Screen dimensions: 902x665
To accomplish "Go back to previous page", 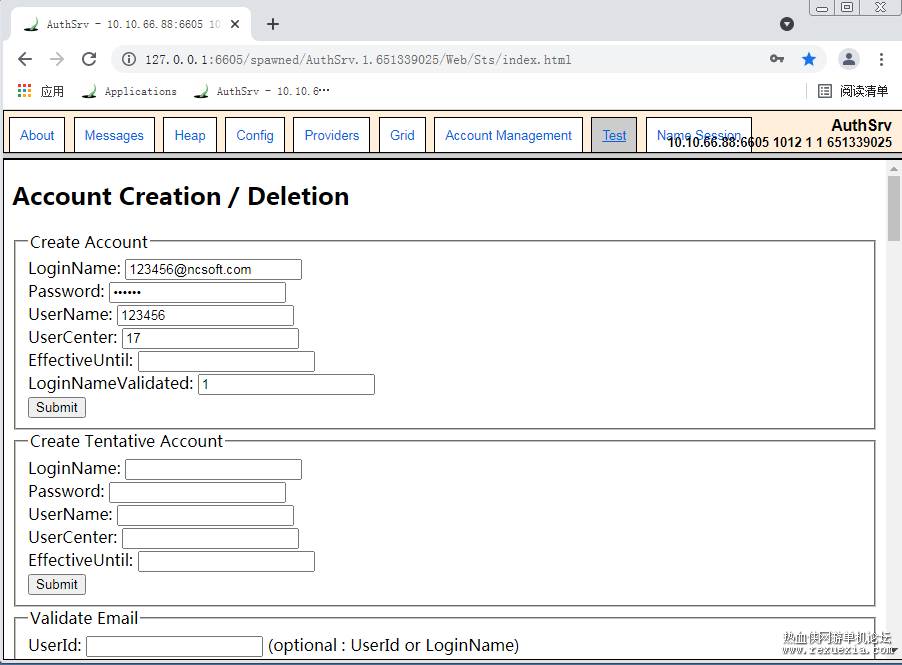I will [25, 59].
